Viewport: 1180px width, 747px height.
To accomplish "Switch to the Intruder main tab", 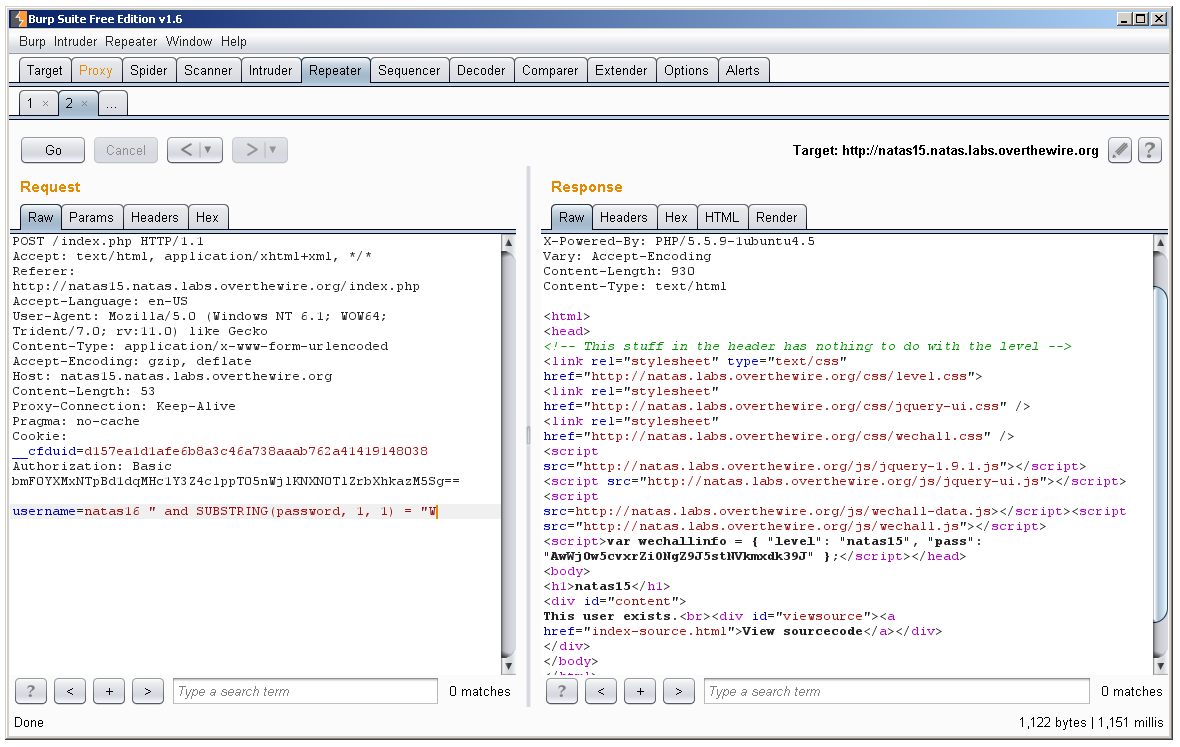I will tap(270, 70).
